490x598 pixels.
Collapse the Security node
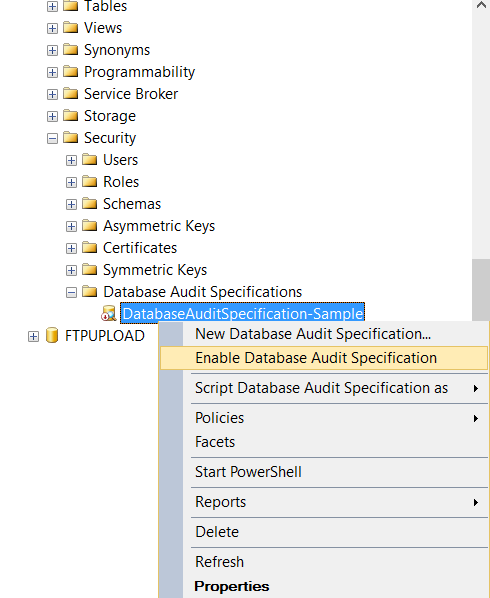pyautogui.click(x=52, y=138)
